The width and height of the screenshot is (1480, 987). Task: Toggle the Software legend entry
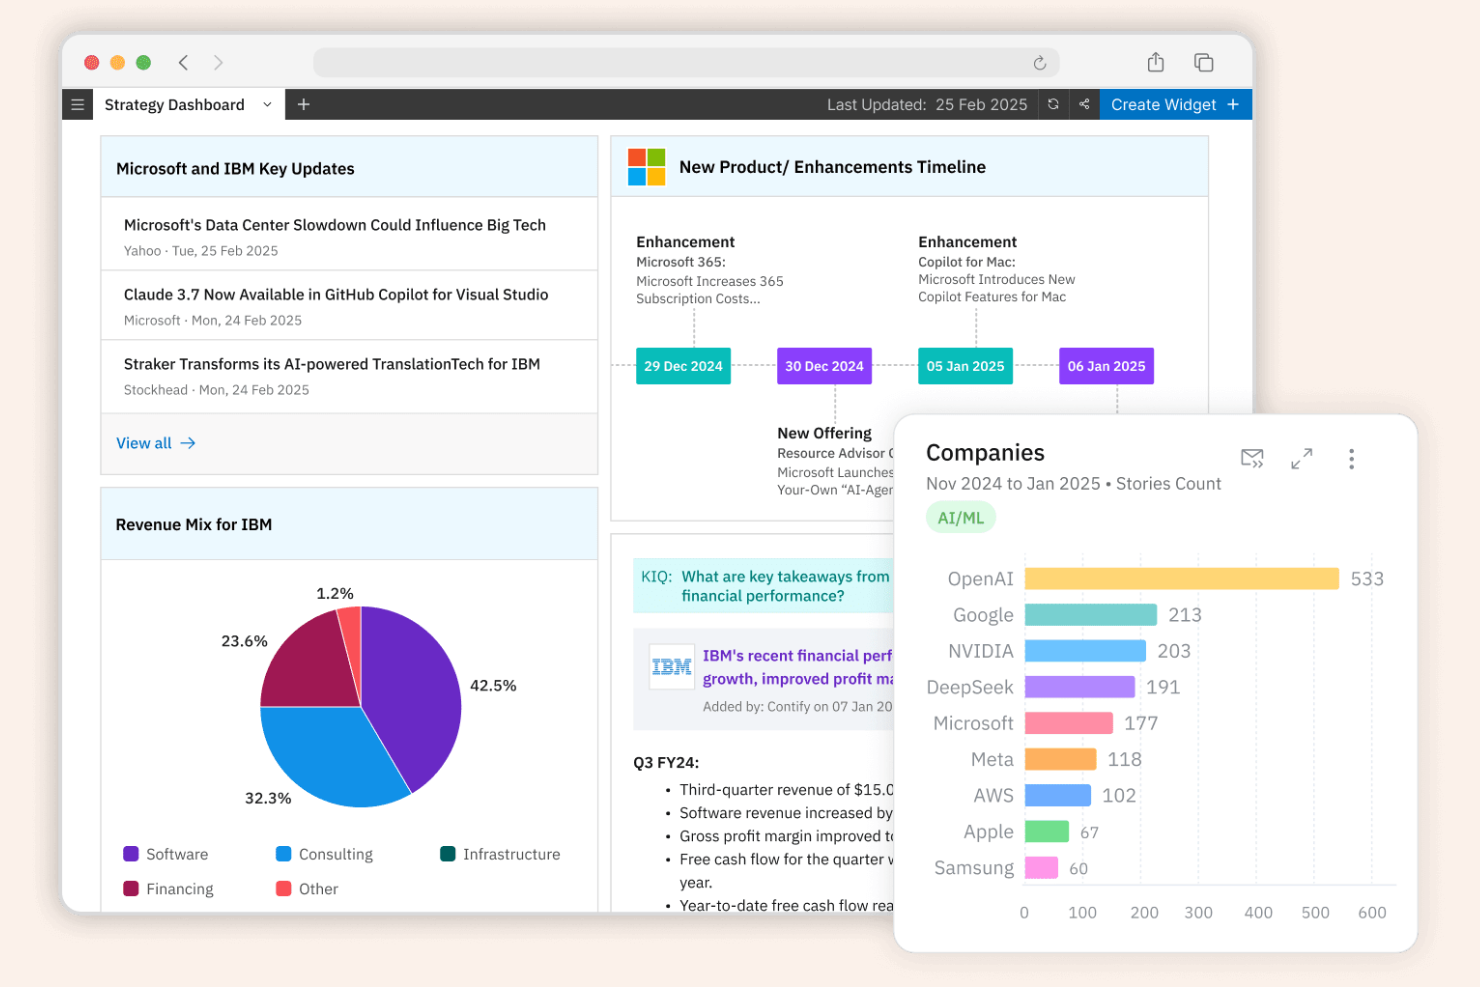[166, 854]
